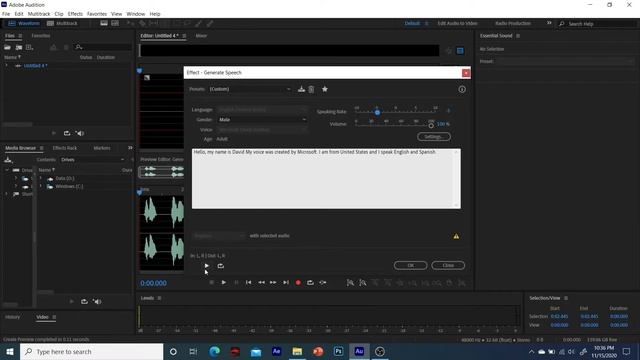Open the Favorites menu
Screen dimensions: 640x360
97,14
